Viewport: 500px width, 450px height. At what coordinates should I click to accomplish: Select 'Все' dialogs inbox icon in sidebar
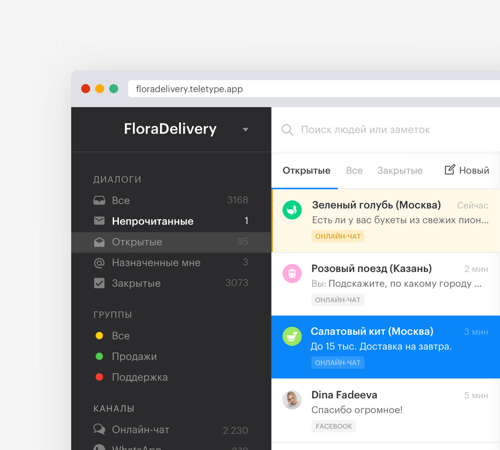tap(99, 200)
